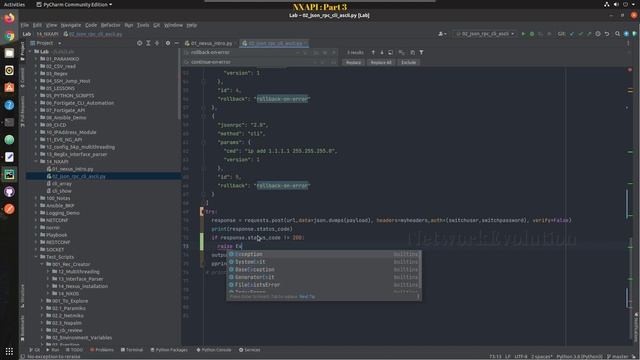Image resolution: width=640 pixels, height=360 pixels.
Task: Go to previous search occurrence arrow
Action: tap(373, 53)
